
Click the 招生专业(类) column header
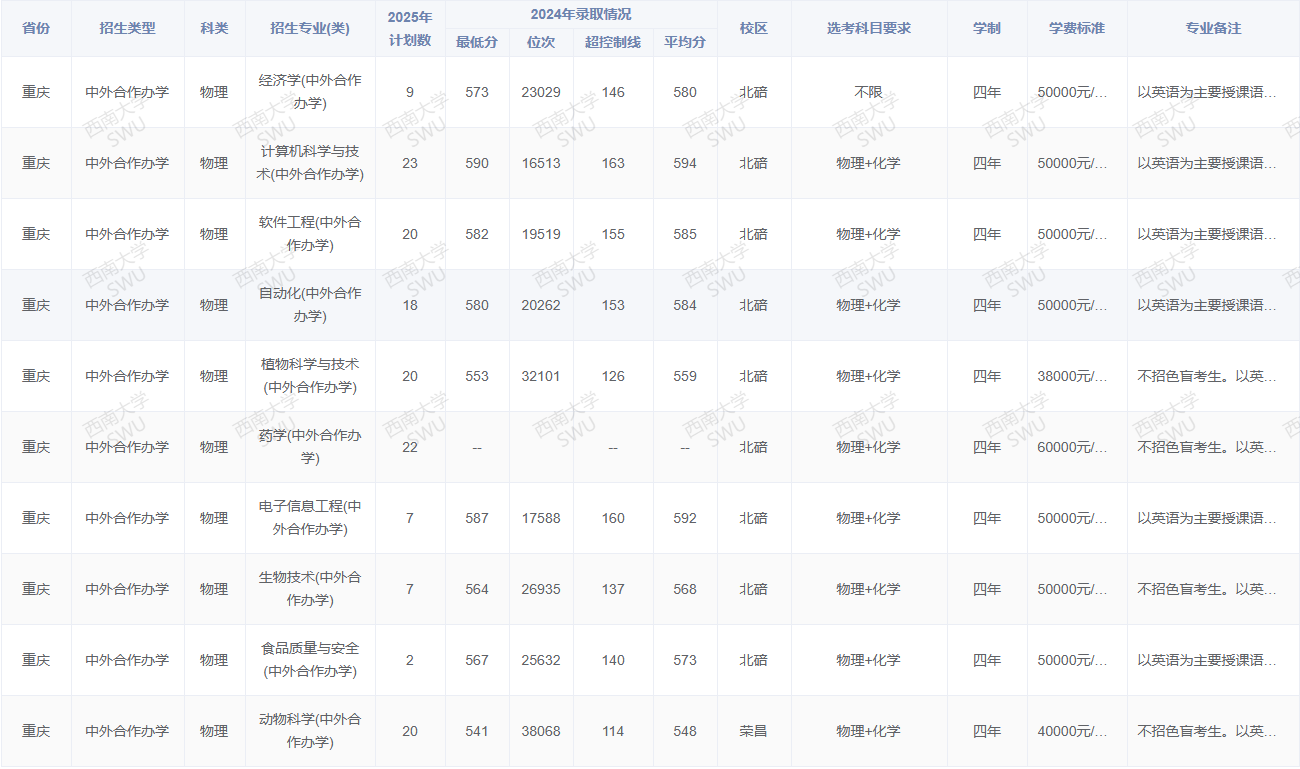point(310,28)
